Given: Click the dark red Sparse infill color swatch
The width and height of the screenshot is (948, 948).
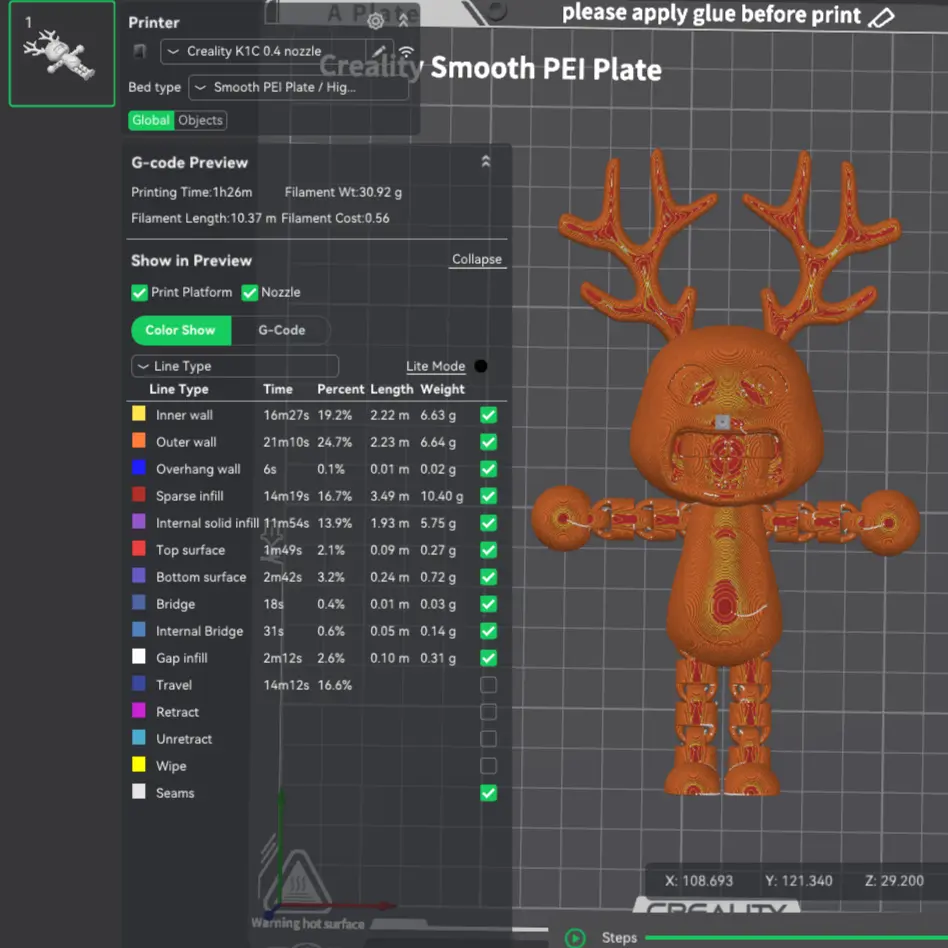Looking at the screenshot, I should coord(138,495).
